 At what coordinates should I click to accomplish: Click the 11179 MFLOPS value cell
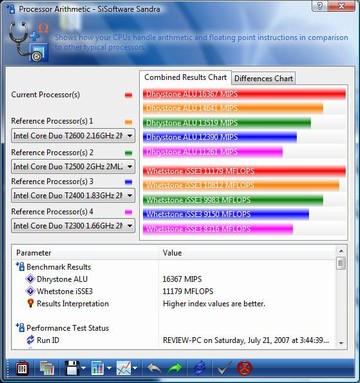point(188,291)
